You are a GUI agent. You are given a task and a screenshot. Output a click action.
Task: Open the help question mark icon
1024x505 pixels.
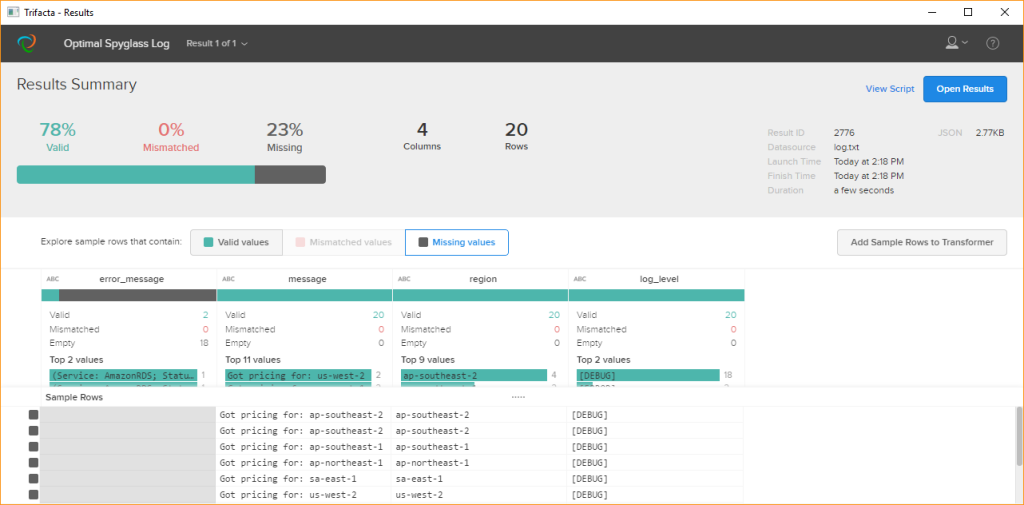tap(993, 44)
